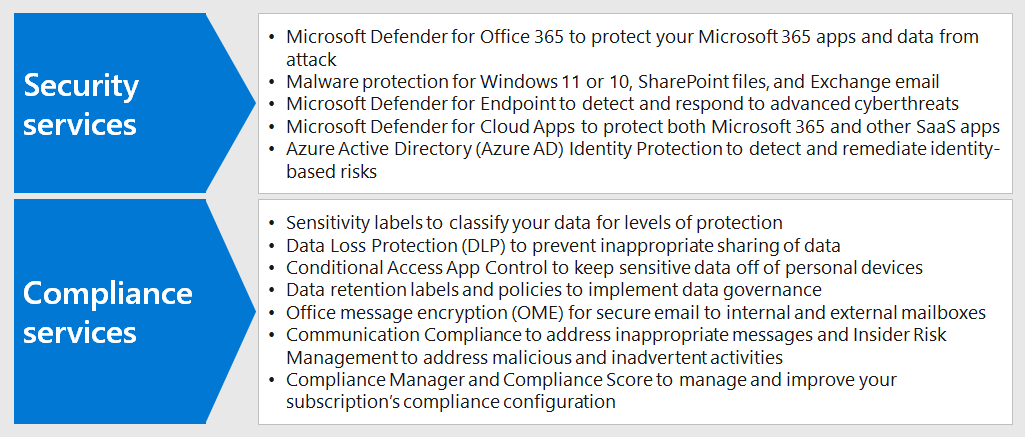
Task: Select Data retention labels and policies line
Action: (554, 290)
